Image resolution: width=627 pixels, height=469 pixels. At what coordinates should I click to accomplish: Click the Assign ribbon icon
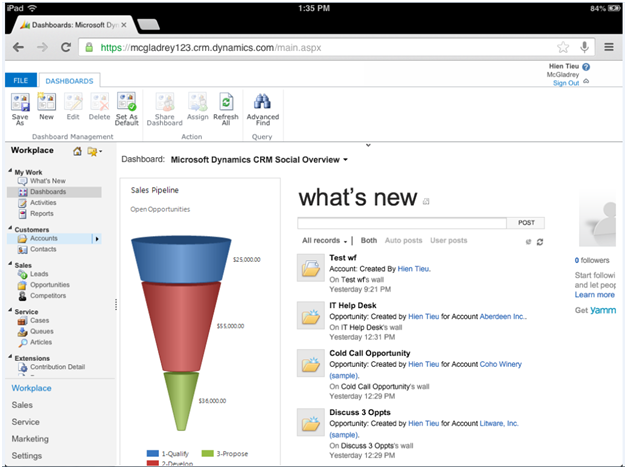pos(198,102)
